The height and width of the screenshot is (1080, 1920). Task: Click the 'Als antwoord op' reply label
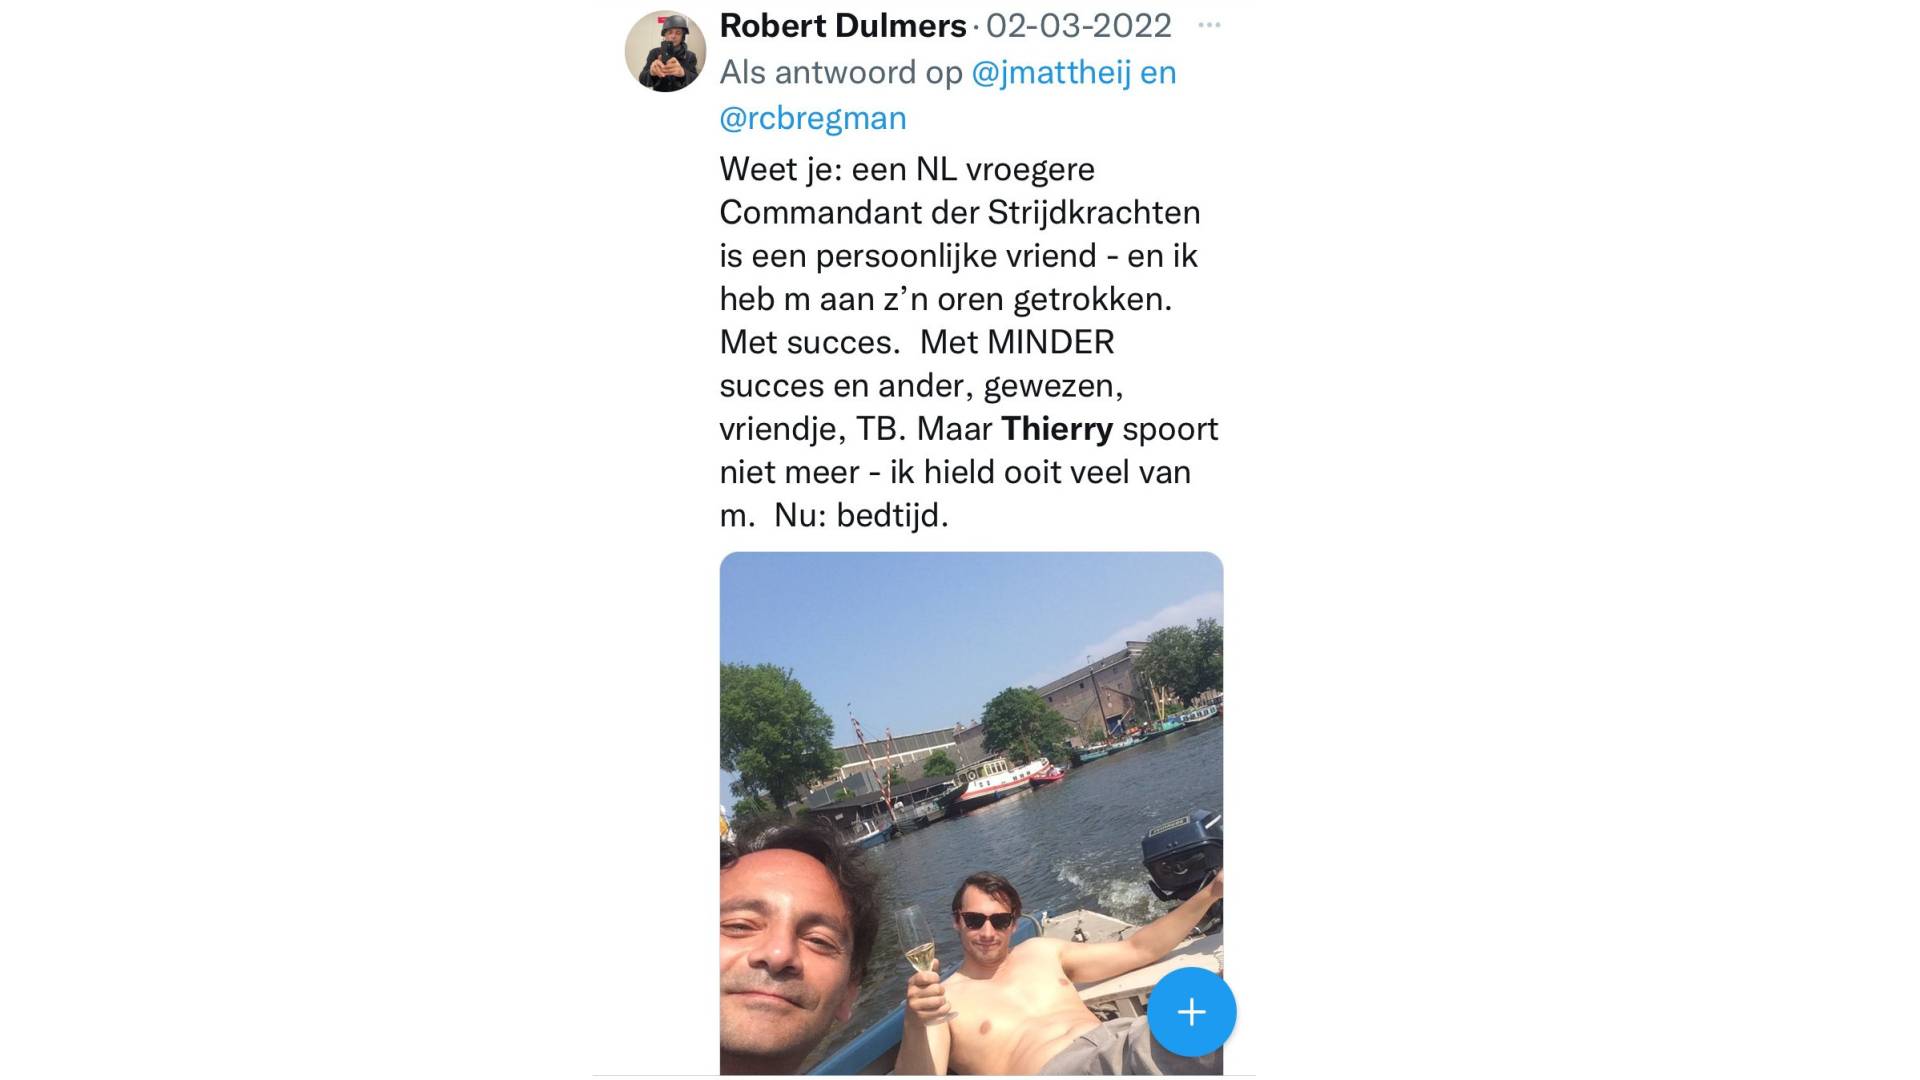coord(841,72)
